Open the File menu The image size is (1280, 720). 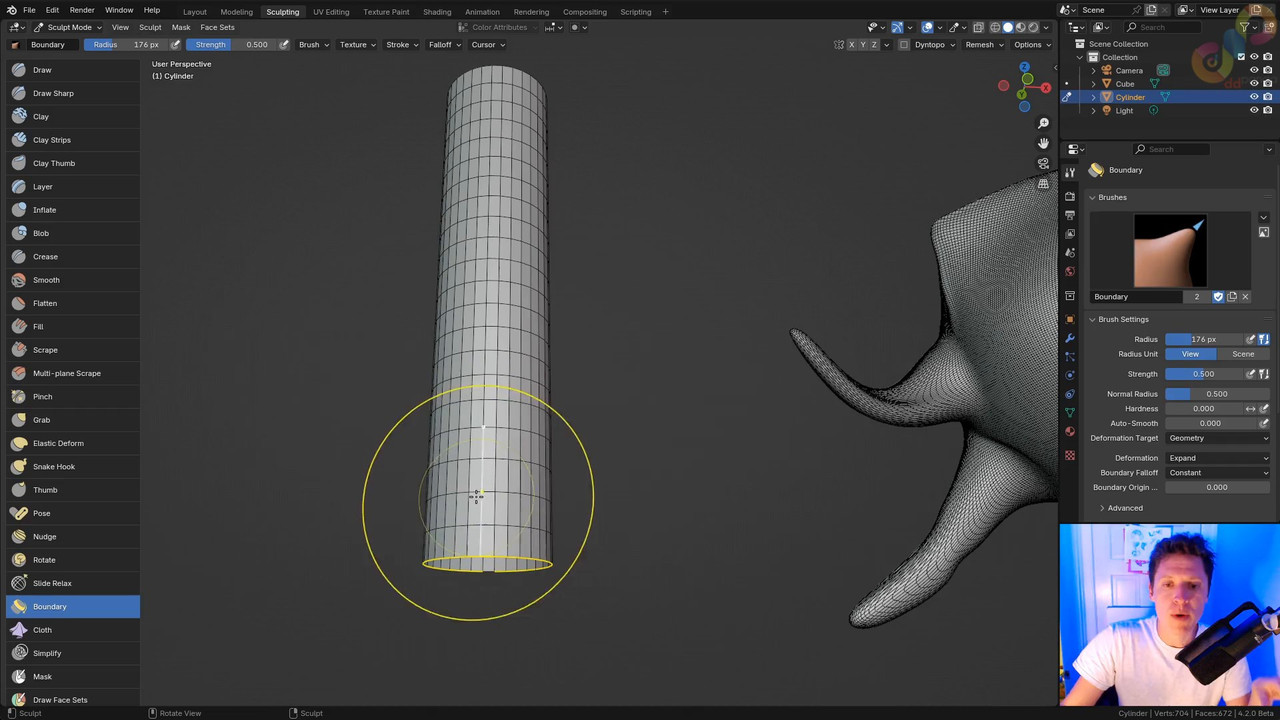click(29, 11)
